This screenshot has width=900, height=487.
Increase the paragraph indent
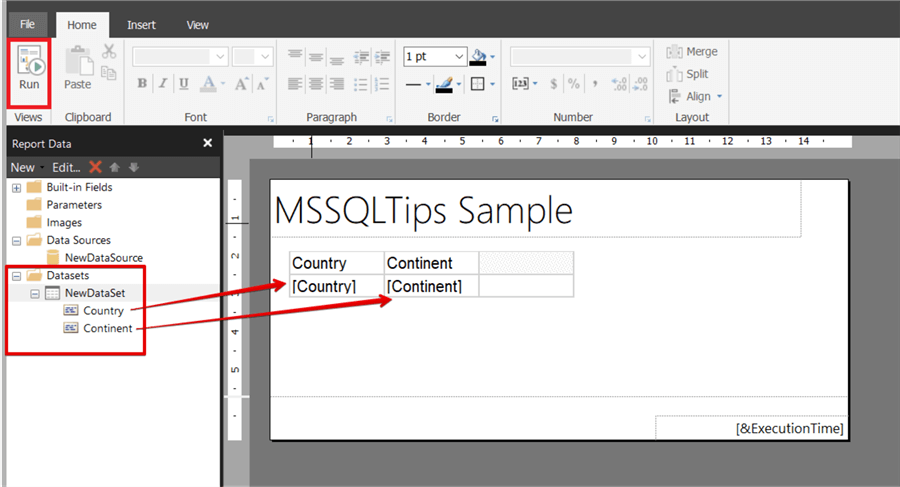[382, 56]
